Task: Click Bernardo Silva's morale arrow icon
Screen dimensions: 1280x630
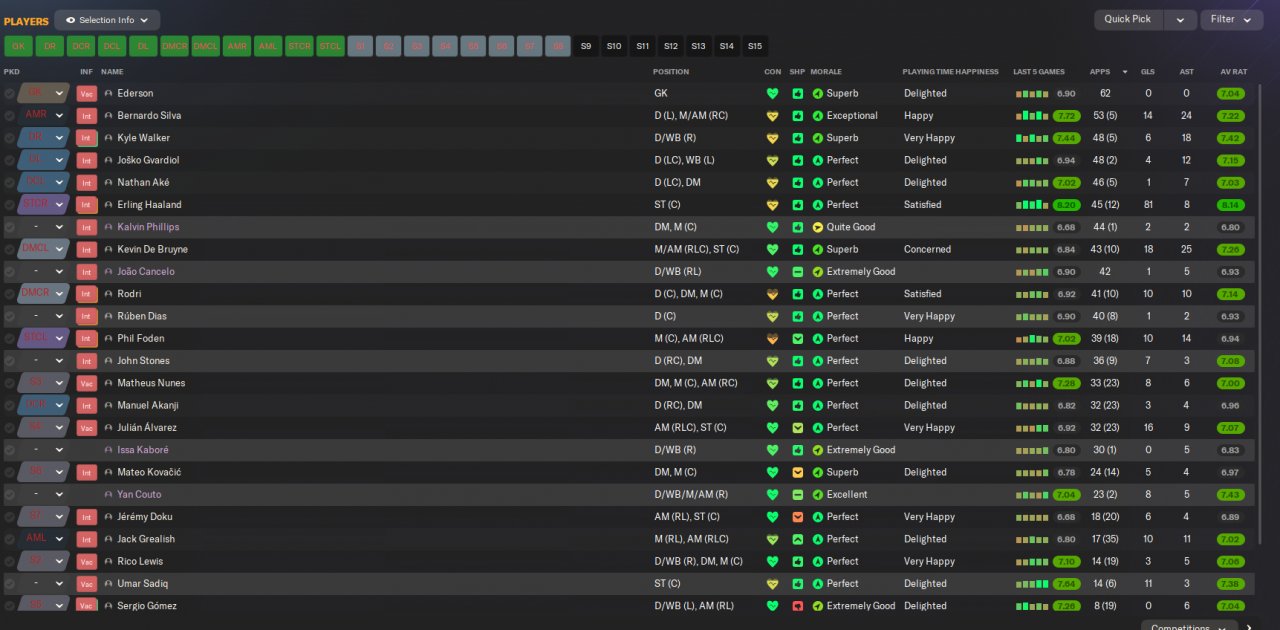Action: [x=818, y=116]
